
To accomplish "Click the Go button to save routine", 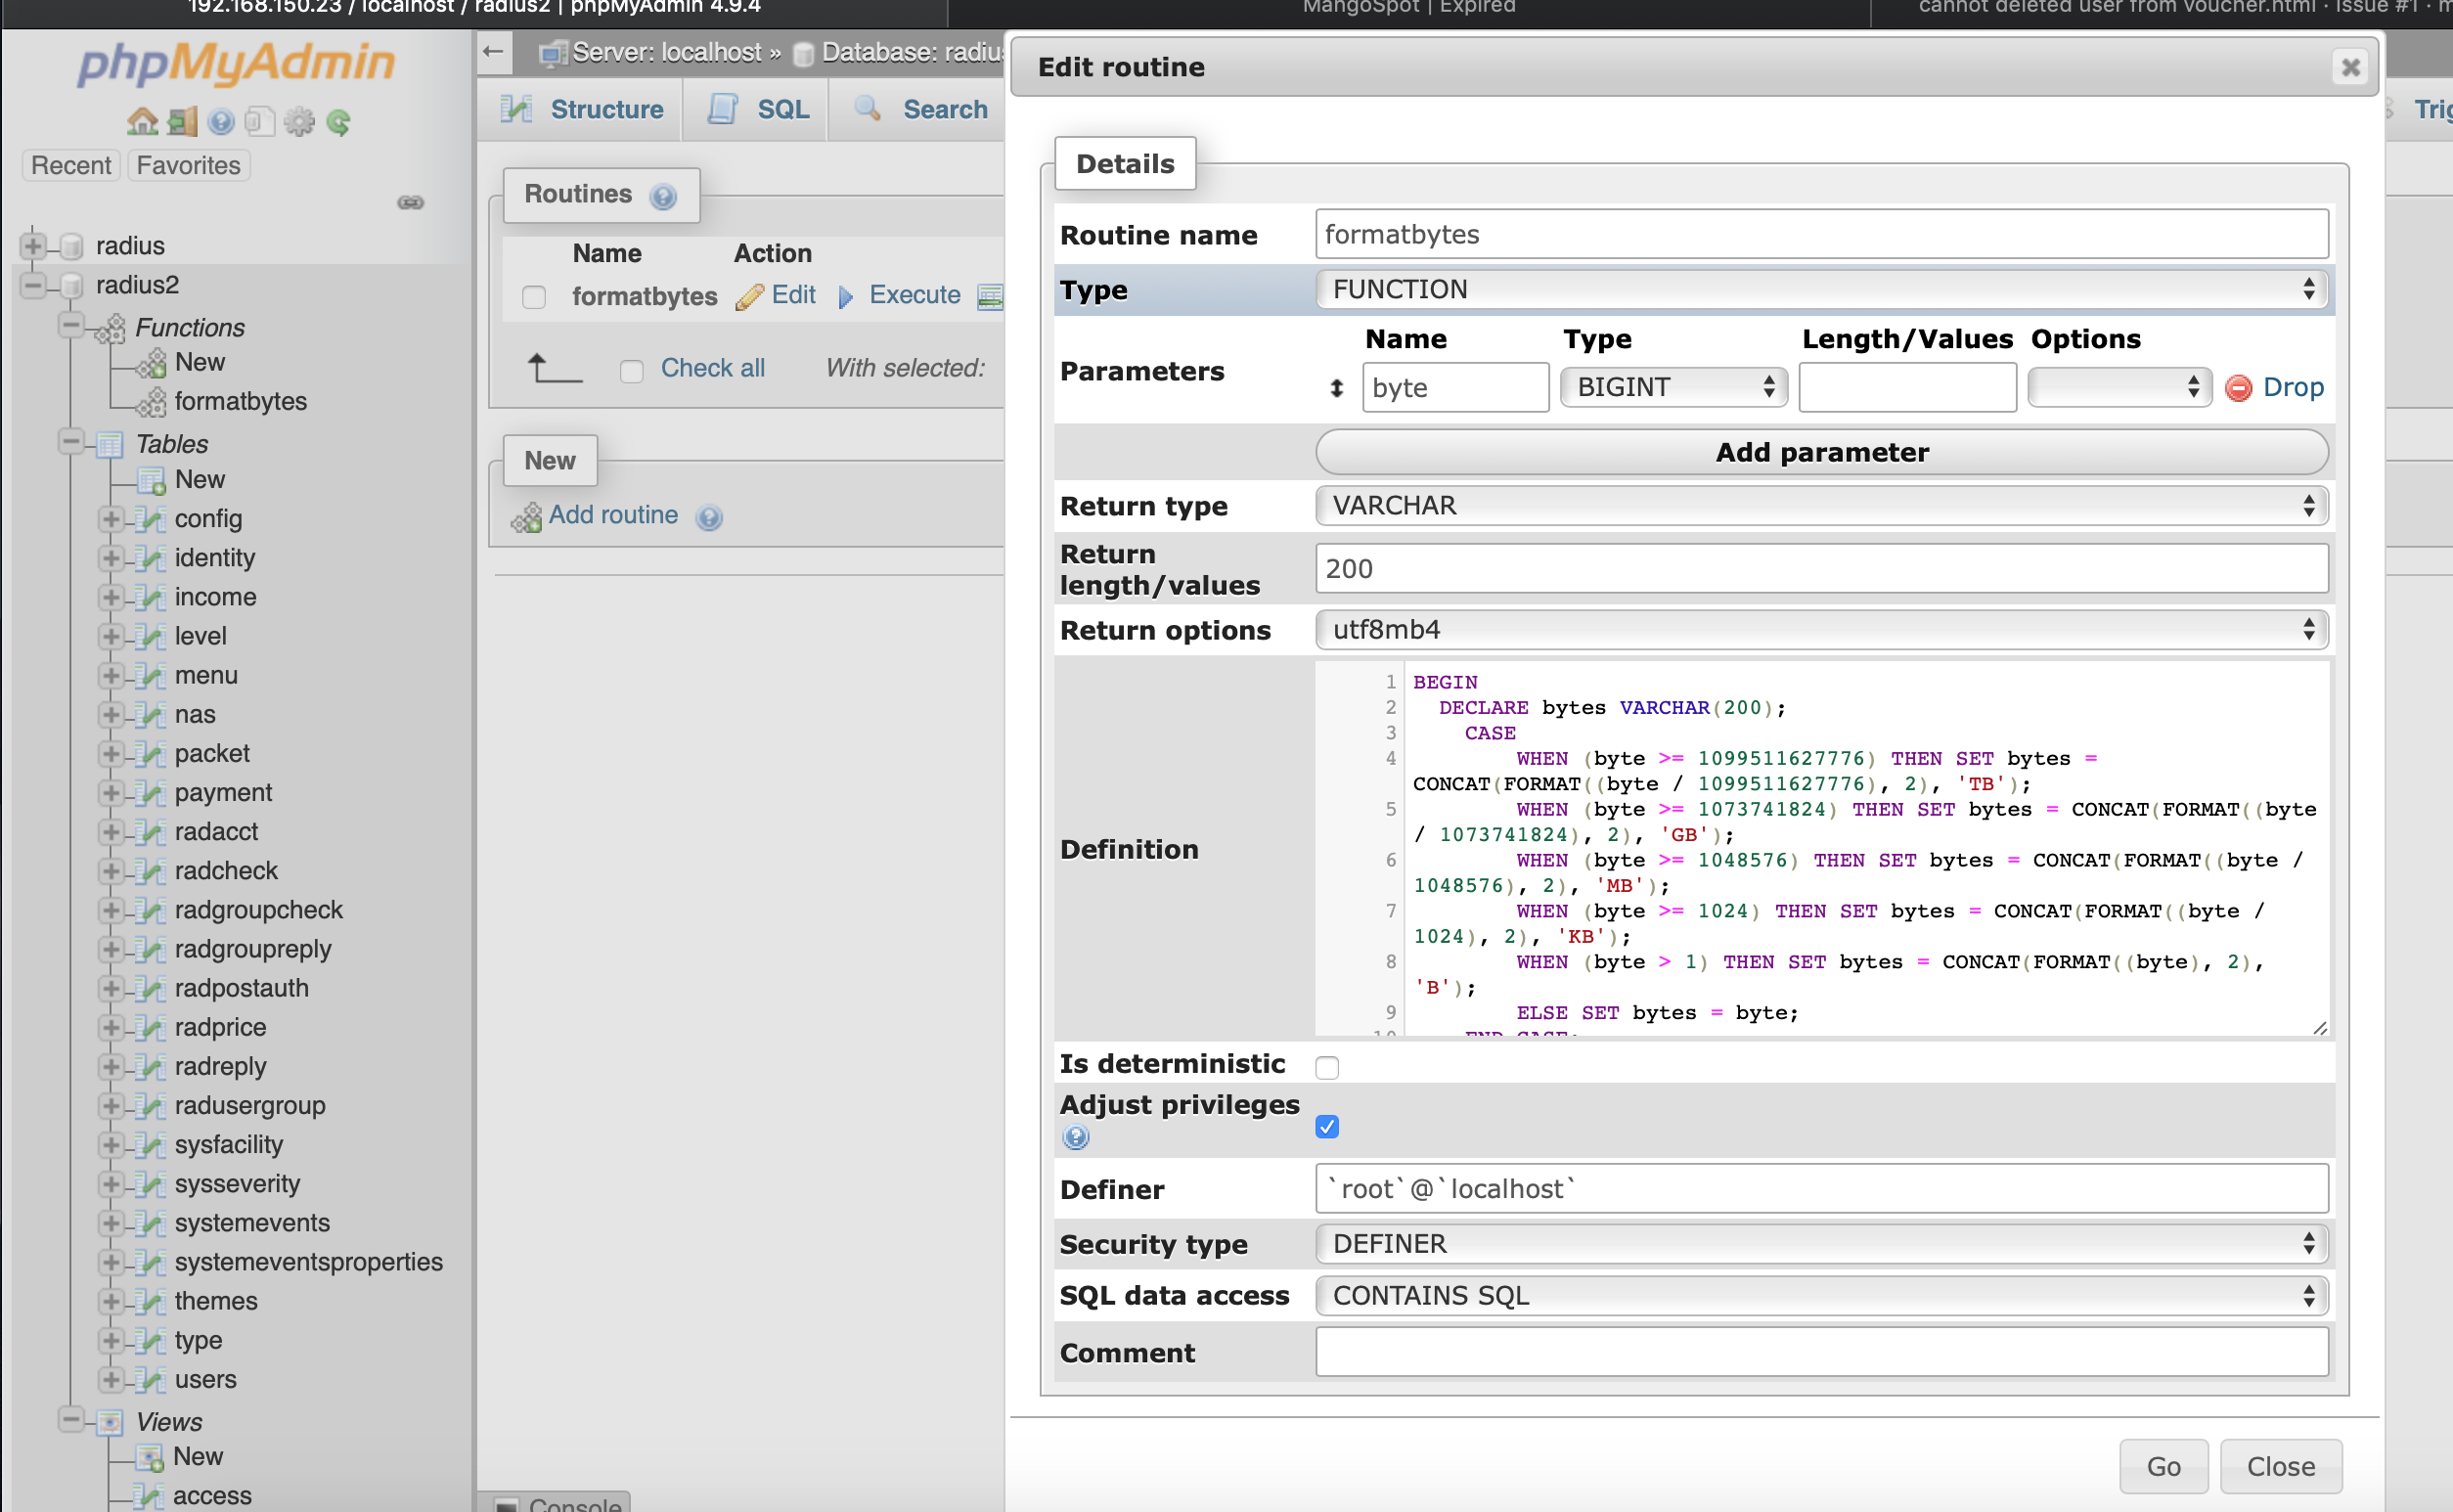I will click(x=2163, y=1466).
